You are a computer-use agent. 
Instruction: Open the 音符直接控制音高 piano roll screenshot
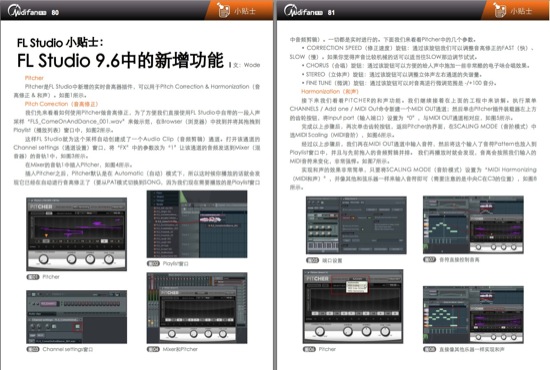tap(474, 225)
